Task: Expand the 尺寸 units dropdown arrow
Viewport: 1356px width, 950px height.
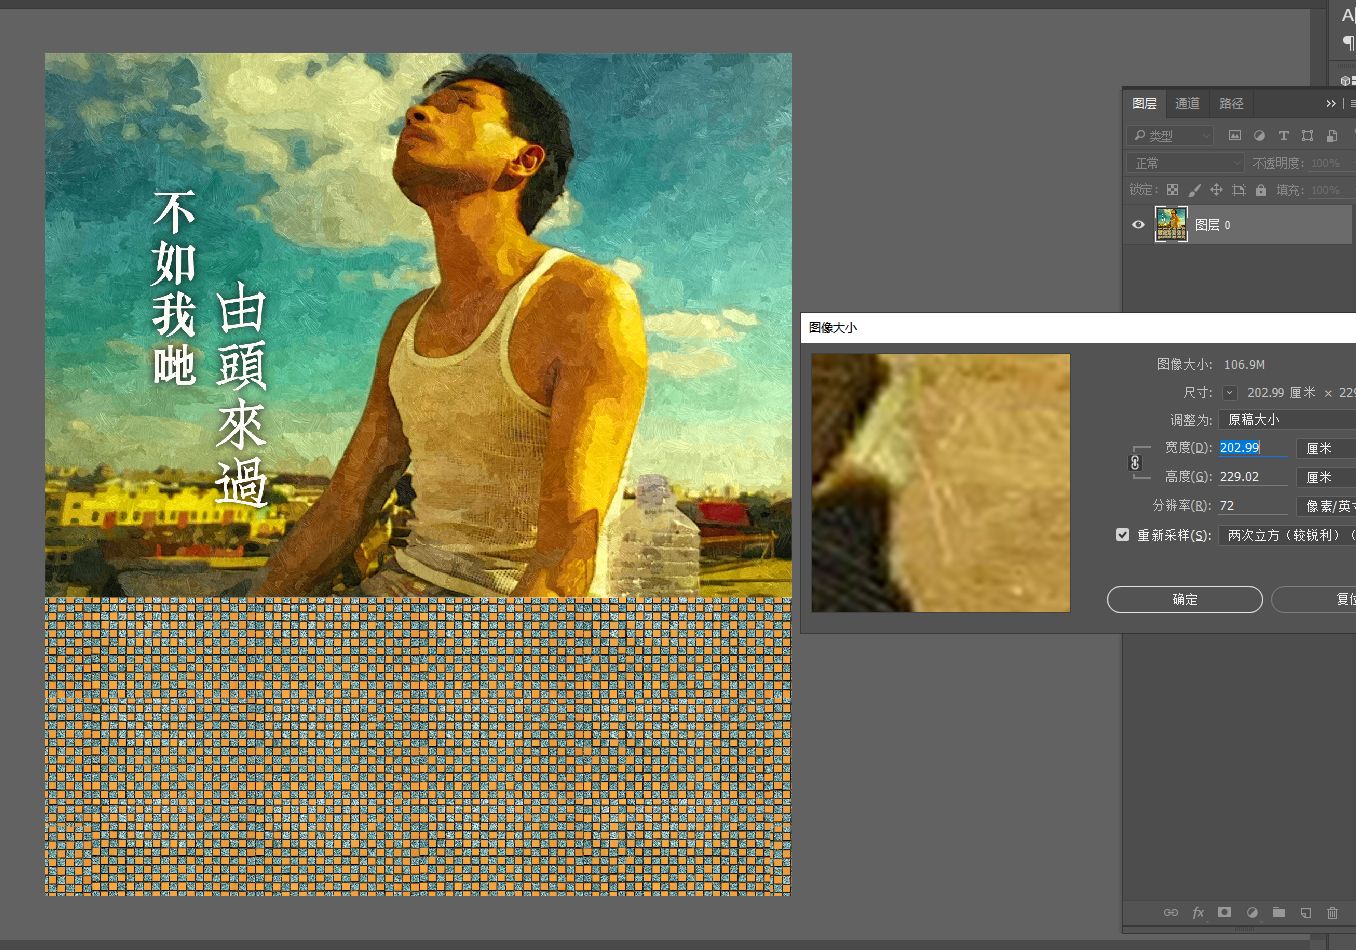Action: [x=1230, y=393]
